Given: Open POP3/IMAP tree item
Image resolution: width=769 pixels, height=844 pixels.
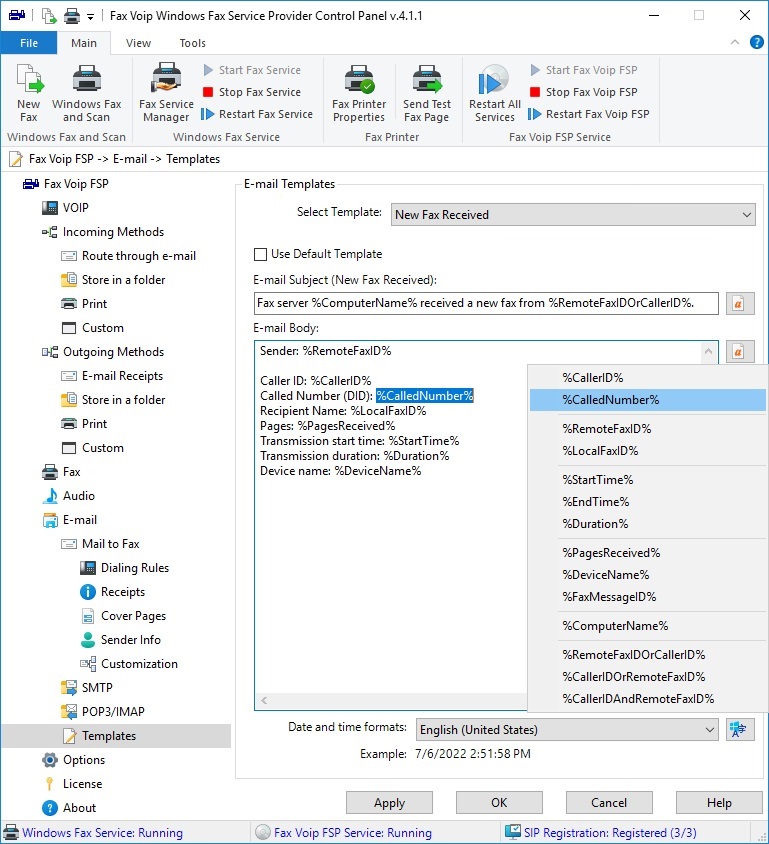Looking at the screenshot, I should pos(103,712).
